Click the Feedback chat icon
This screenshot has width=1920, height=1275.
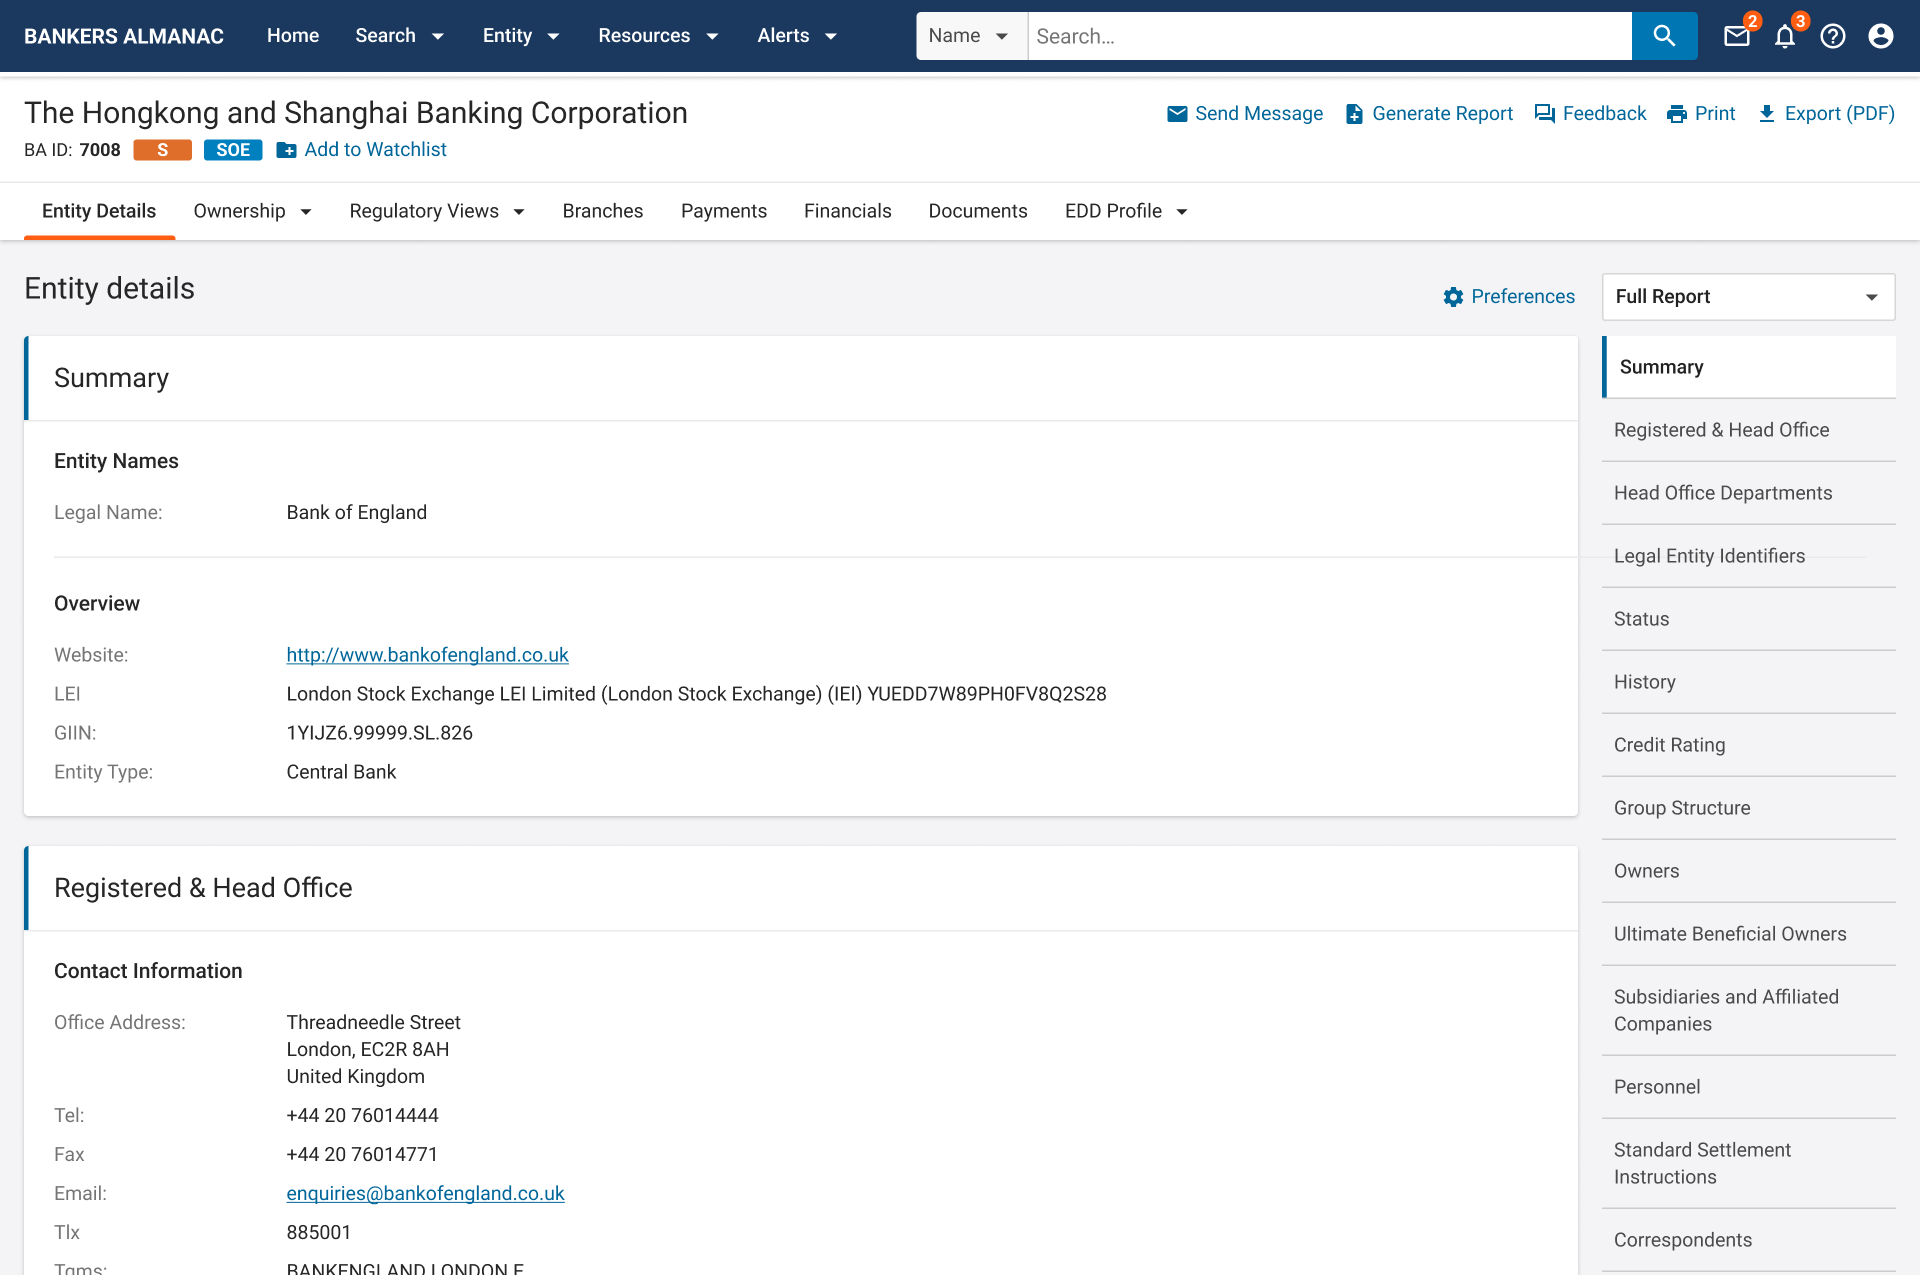pyautogui.click(x=1545, y=114)
